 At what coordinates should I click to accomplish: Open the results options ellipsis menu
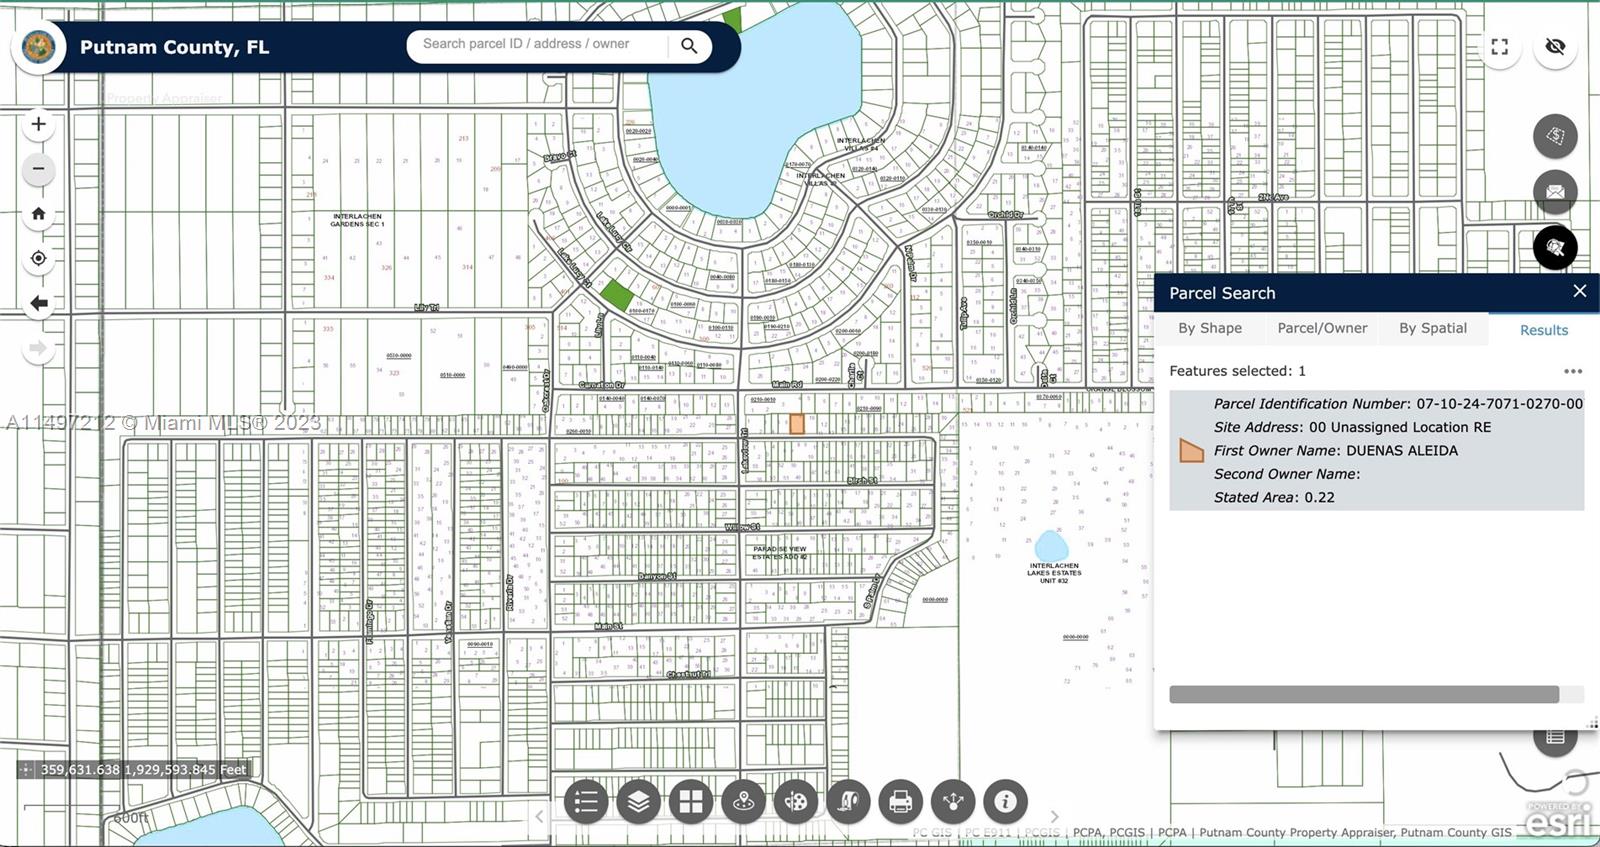tap(1573, 371)
